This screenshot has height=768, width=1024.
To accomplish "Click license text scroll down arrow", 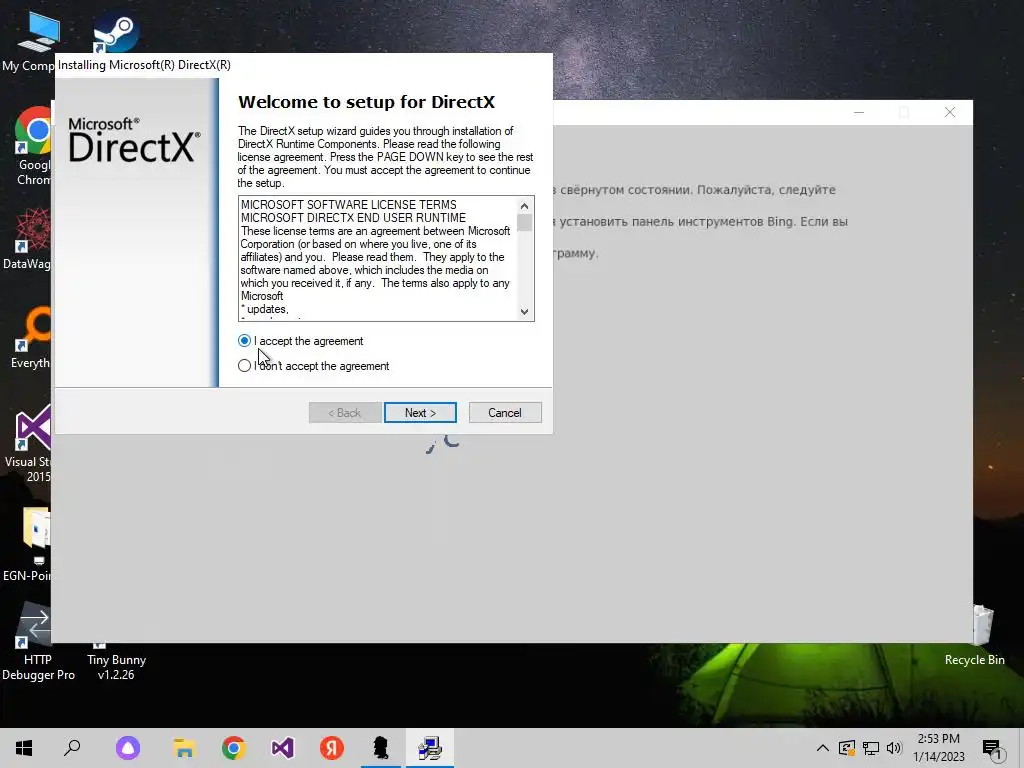I will (x=524, y=312).
